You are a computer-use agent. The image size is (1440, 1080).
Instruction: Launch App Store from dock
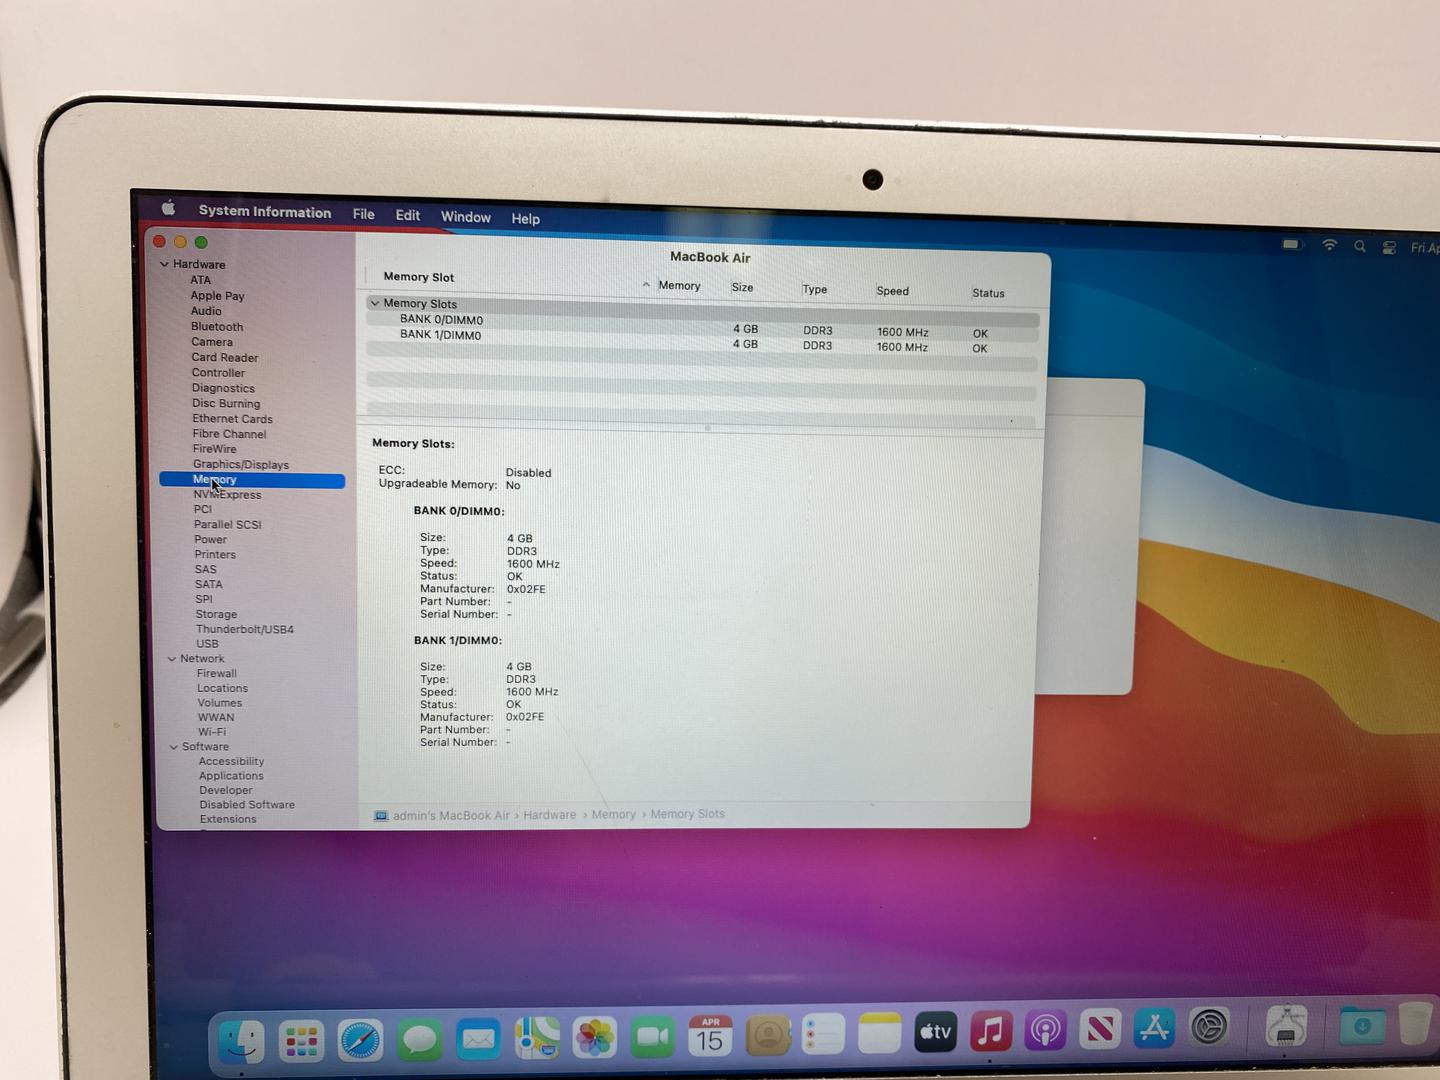click(x=1154, y=1028)
